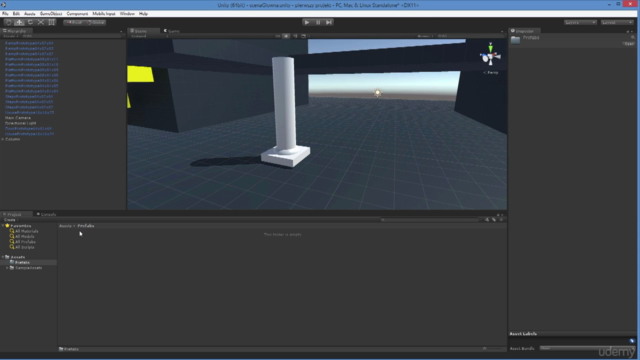Open the Mobile Input menu
Viewport: 640px width, 360px height.
pyautogui.click(x=104, y=14)
